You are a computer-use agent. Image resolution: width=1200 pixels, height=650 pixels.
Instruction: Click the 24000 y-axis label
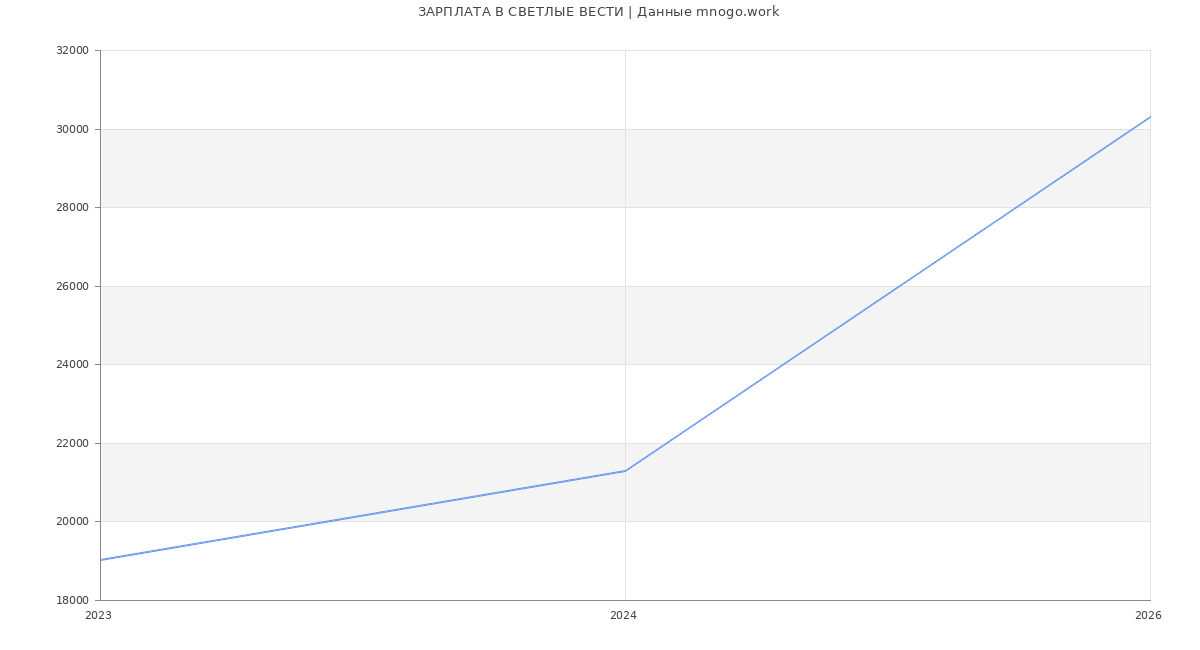pos(72,364)
